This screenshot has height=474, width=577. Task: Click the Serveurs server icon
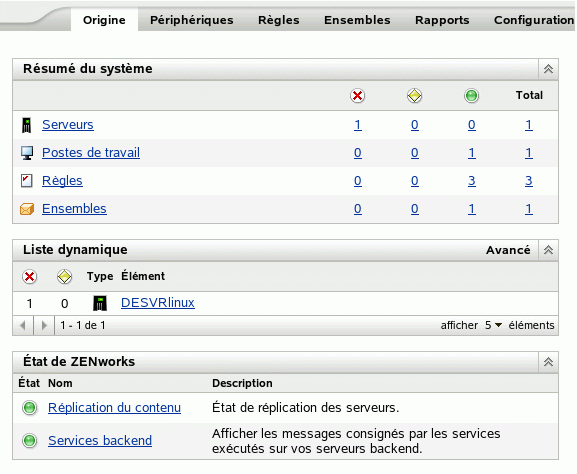pyautogui.click(x=26, y=125)
